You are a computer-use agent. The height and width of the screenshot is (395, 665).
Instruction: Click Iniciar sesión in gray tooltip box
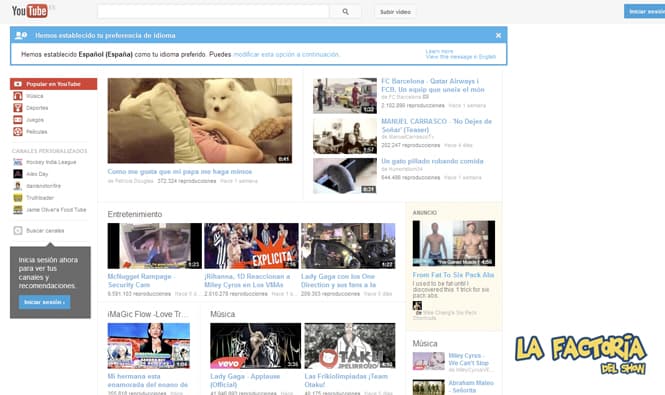point(45,302)
